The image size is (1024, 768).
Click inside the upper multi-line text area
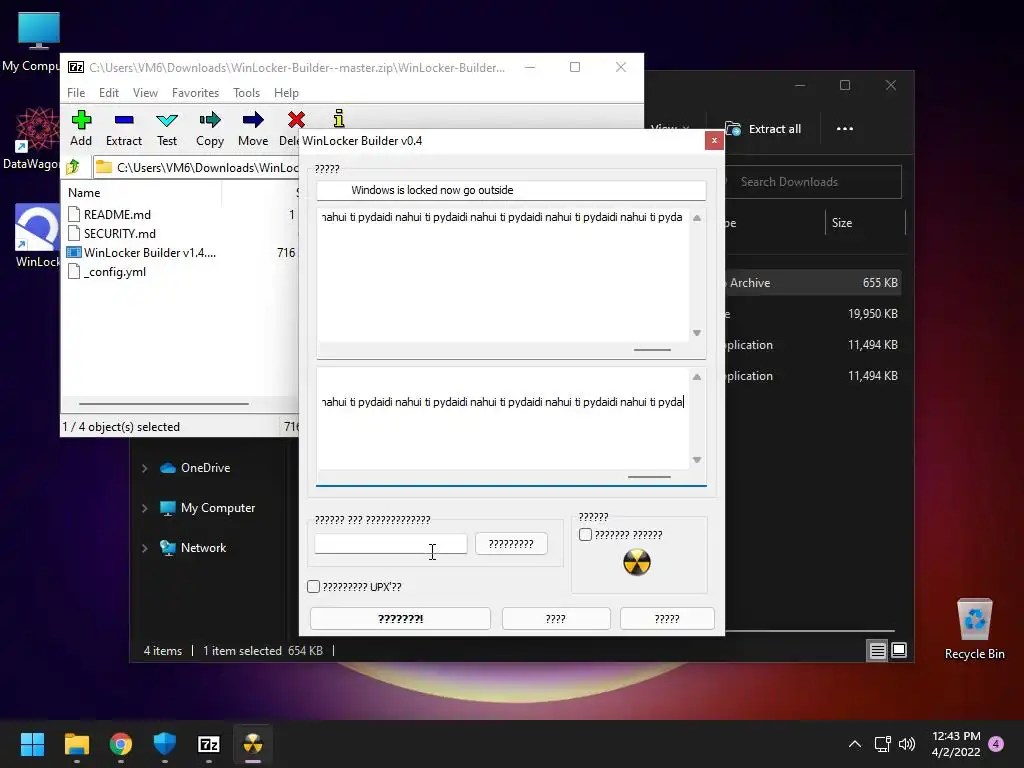(x=503, y=274)
